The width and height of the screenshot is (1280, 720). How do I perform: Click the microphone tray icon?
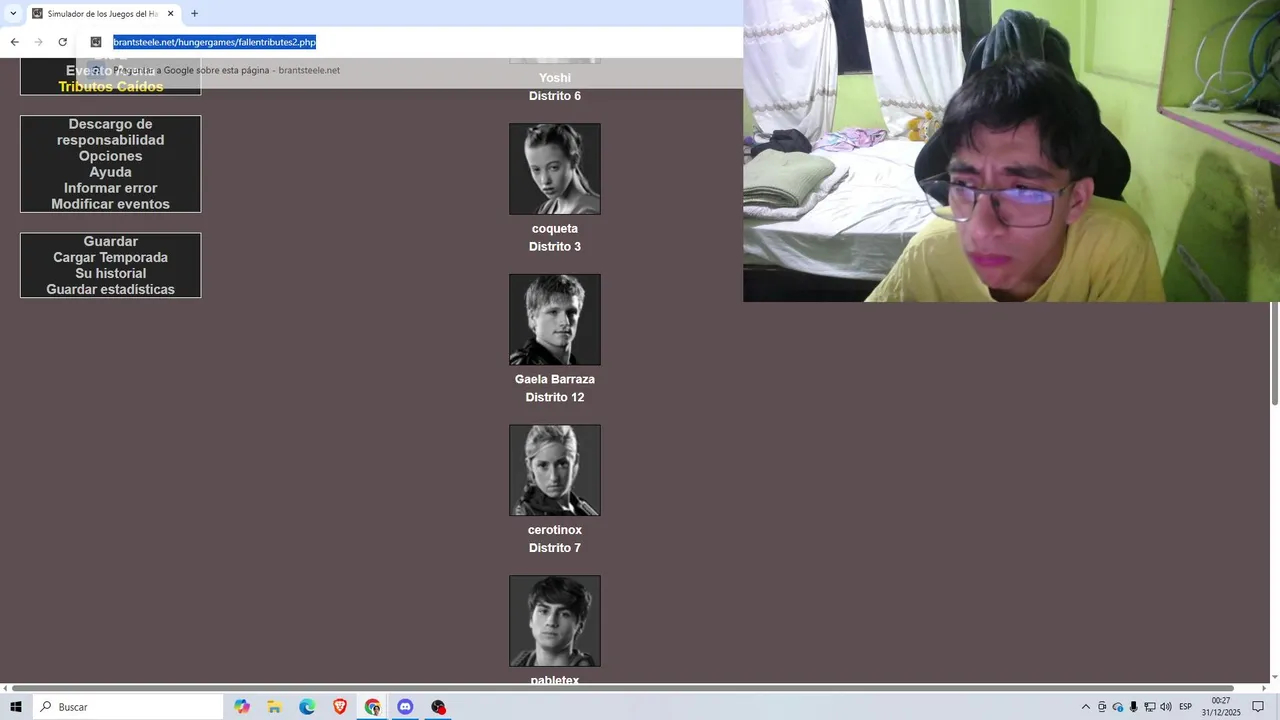[x=1134, y=707]
